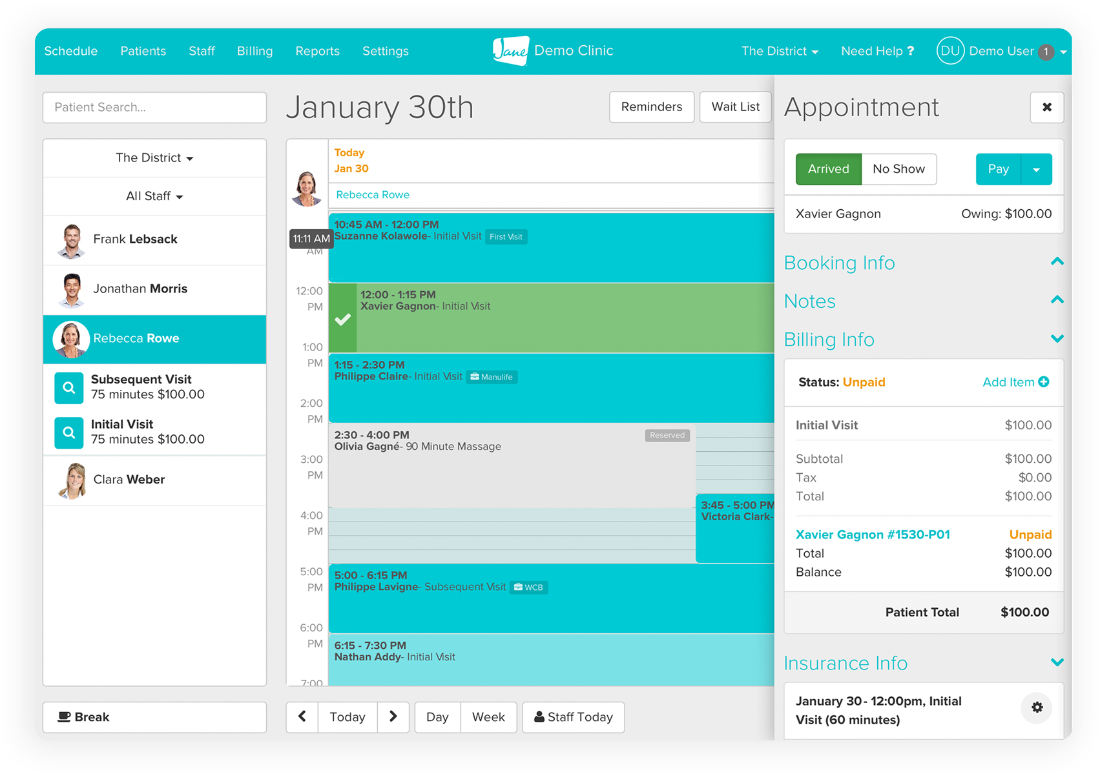1100x774 pixels.
Task: Click the Reminders button
Action: tap(651, 107)
